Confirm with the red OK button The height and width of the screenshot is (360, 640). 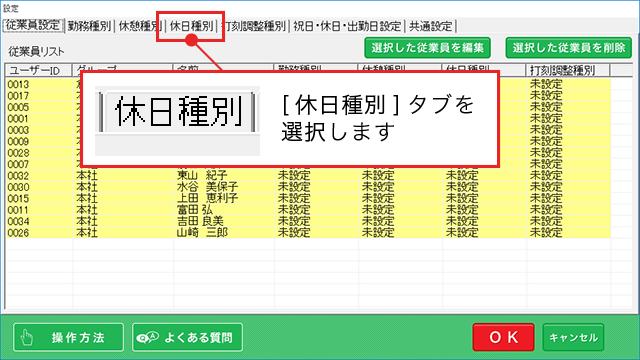point(503,337)
